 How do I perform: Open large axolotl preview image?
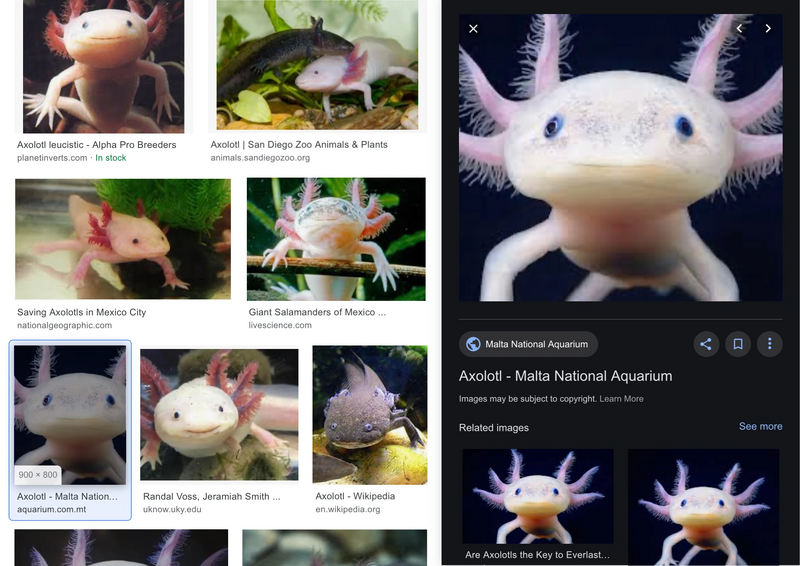(620, 157)
